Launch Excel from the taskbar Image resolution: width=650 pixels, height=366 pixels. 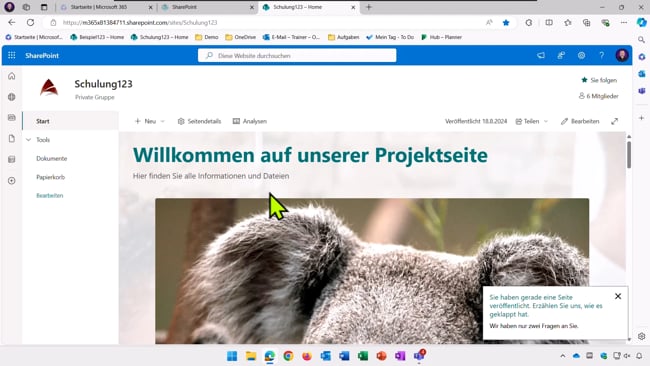(x=363, y=356)
